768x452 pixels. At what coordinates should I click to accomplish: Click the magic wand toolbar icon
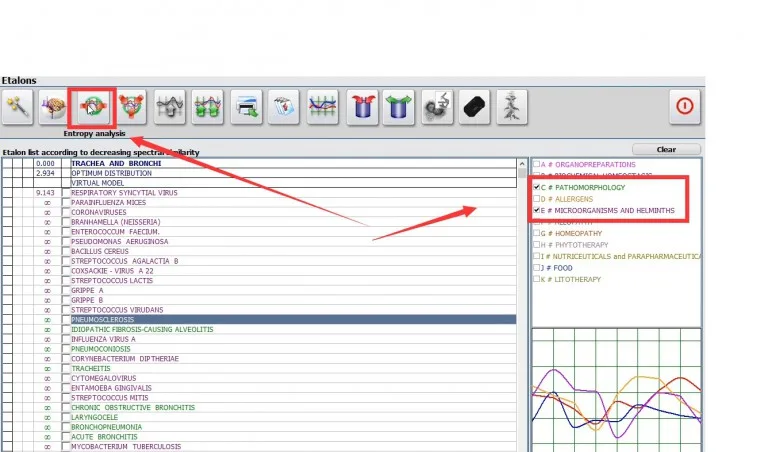pos(18,106)
